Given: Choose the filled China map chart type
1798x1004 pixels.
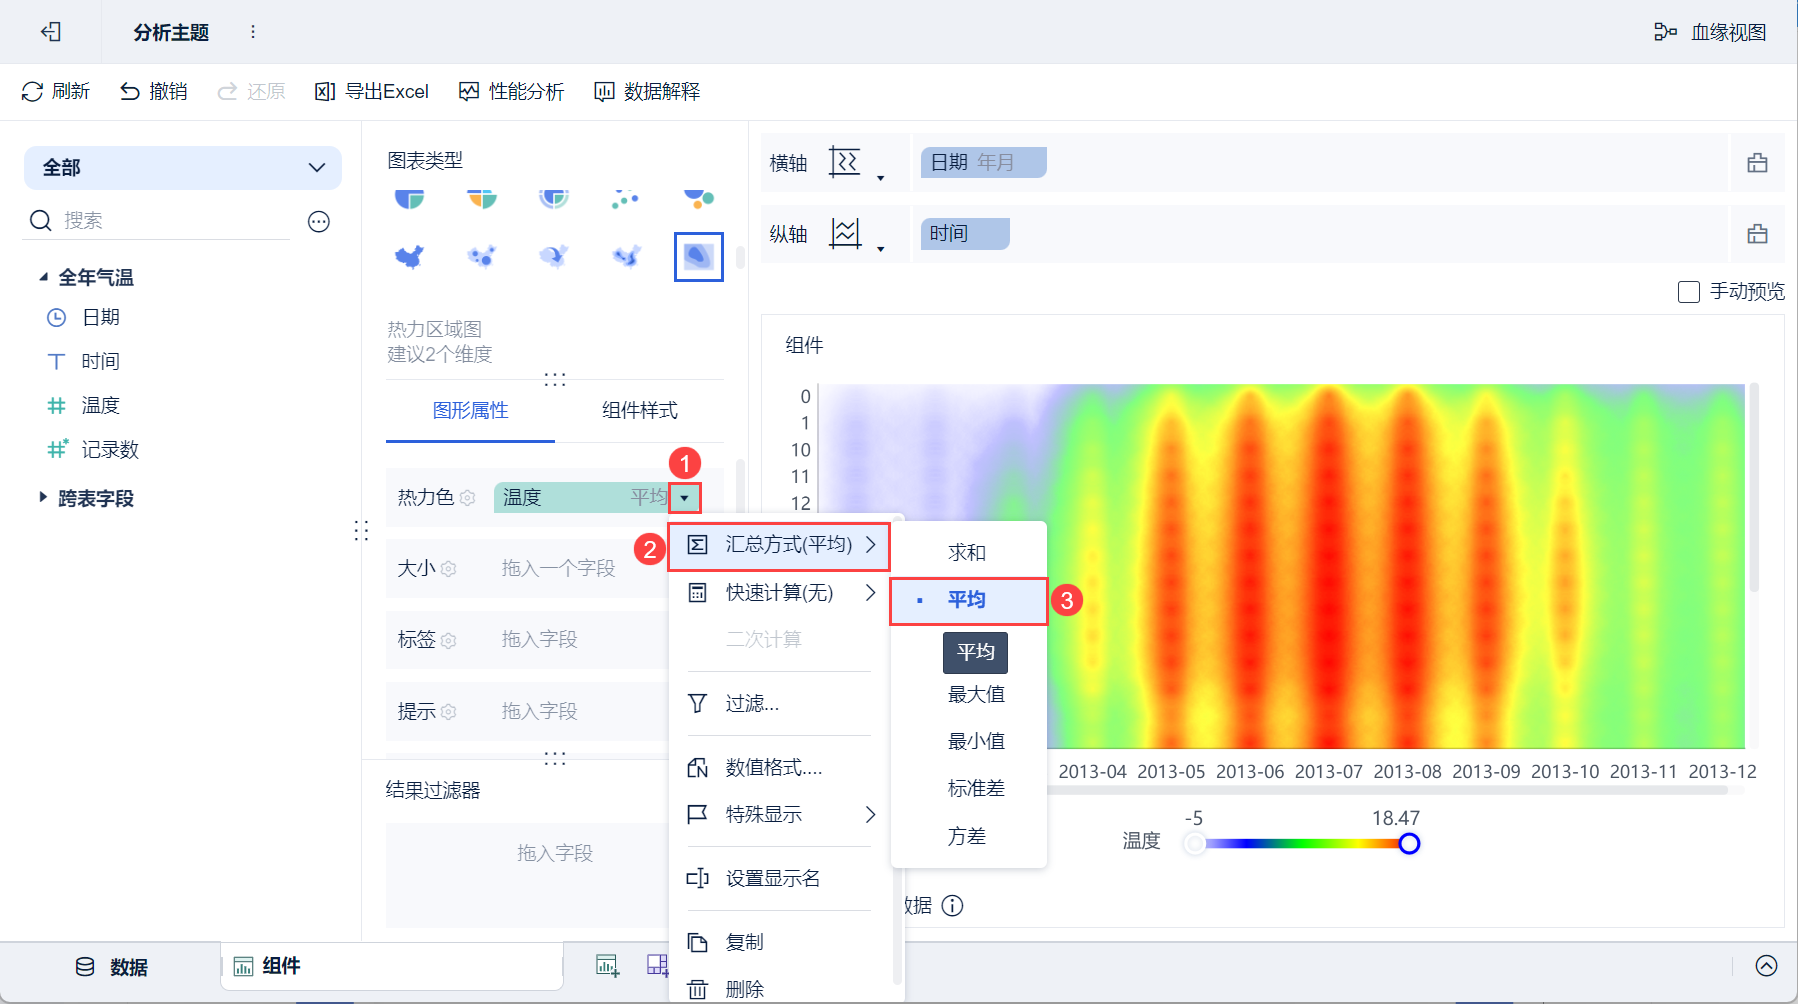Looking at the screenshot, I should tap(409, 257).
